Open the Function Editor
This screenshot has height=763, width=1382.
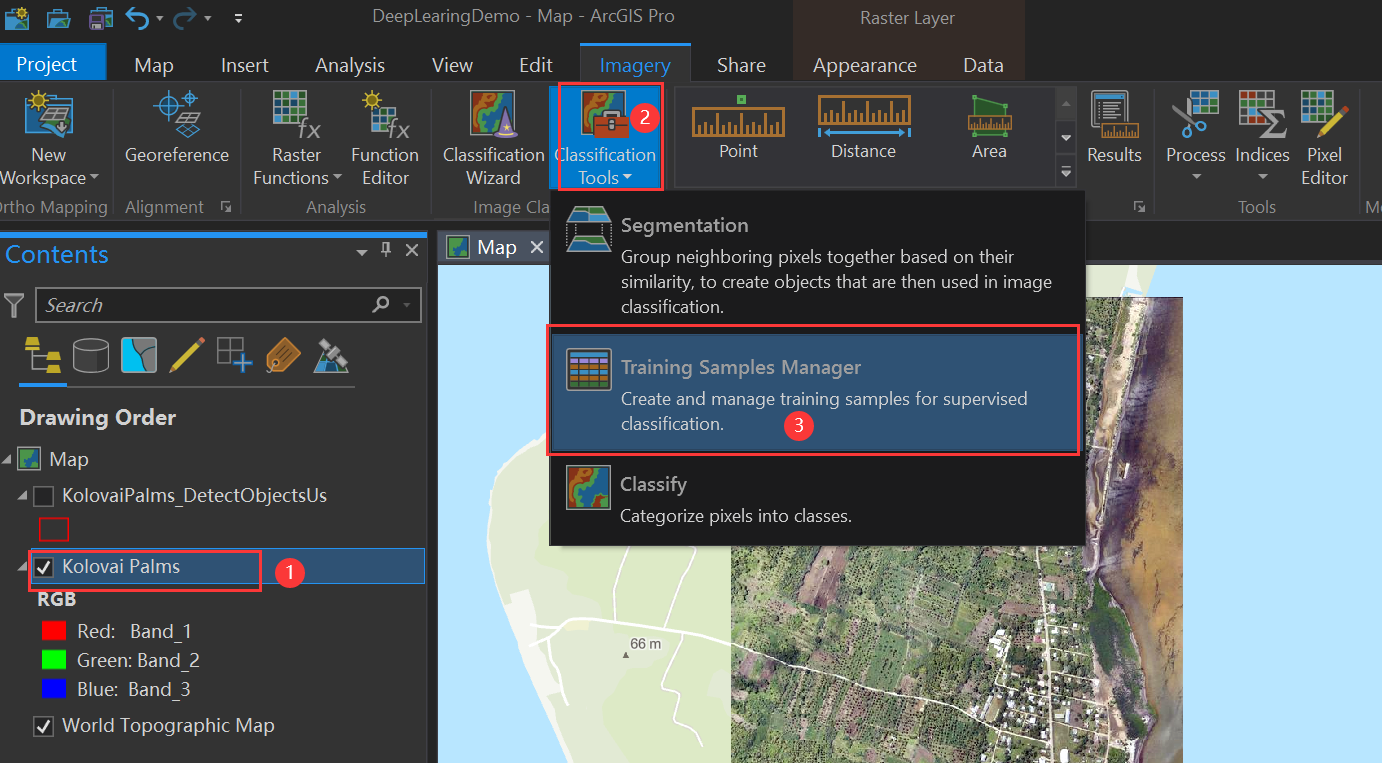click(385, 140)
